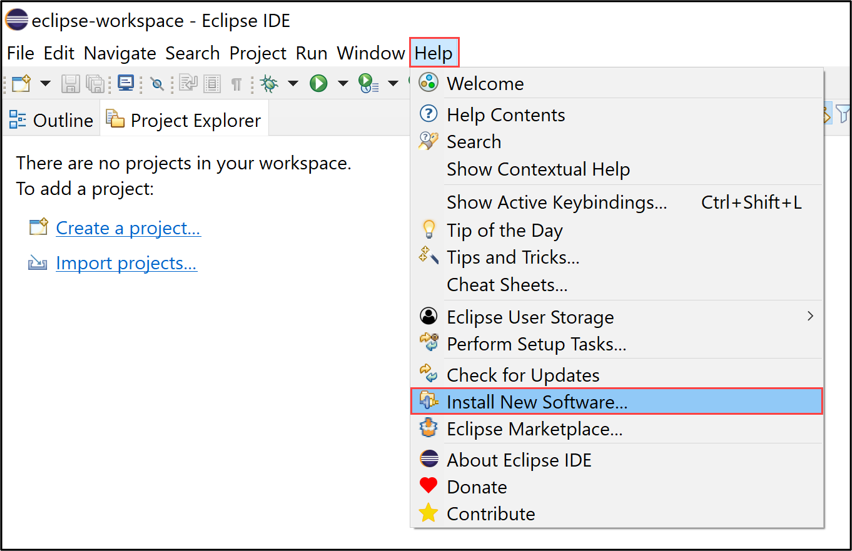Switch to the Project Explorer tab
852x551 pixels.
tap(184, 120)
